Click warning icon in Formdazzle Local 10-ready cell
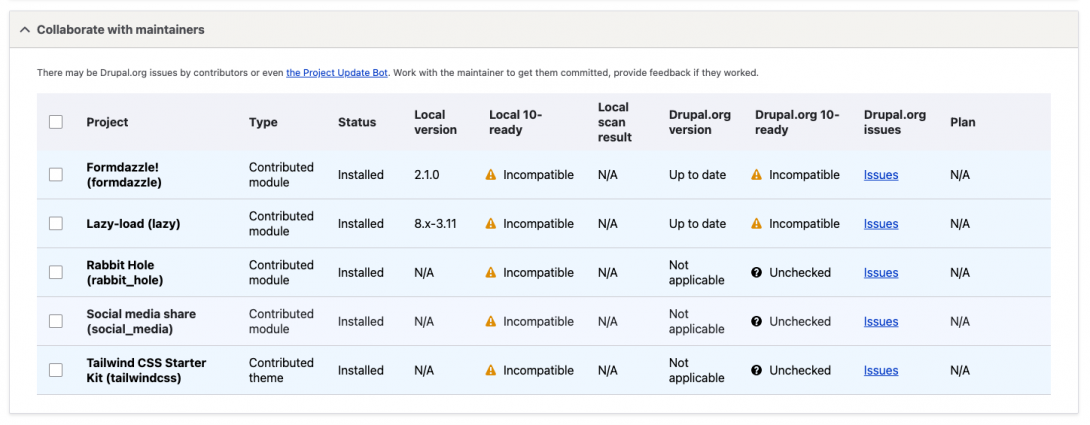1090x425 pixels. click(491, 175)
